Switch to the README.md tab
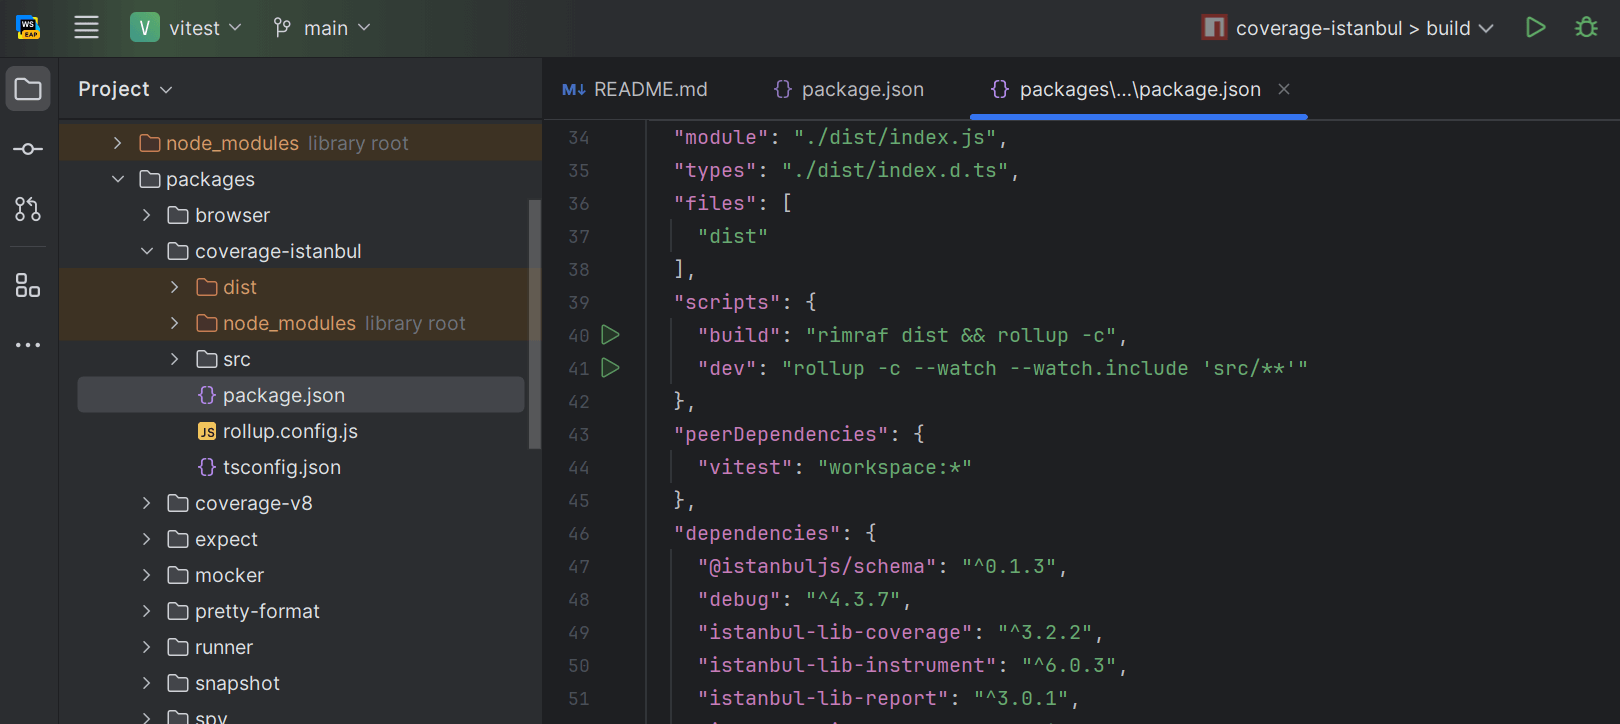 [635, 89]
